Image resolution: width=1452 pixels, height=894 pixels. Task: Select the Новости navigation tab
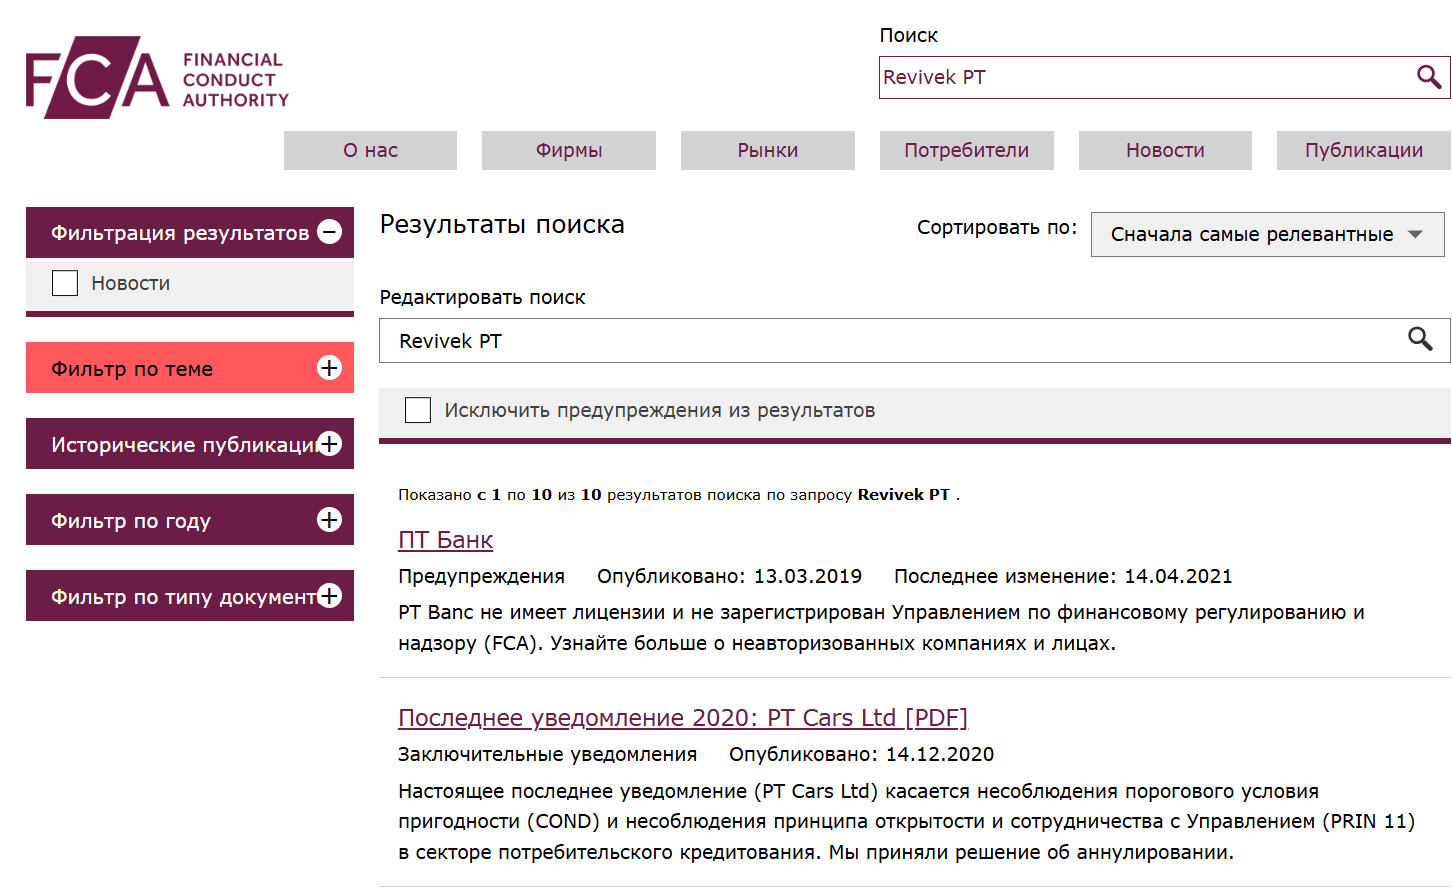(1164, 150)
